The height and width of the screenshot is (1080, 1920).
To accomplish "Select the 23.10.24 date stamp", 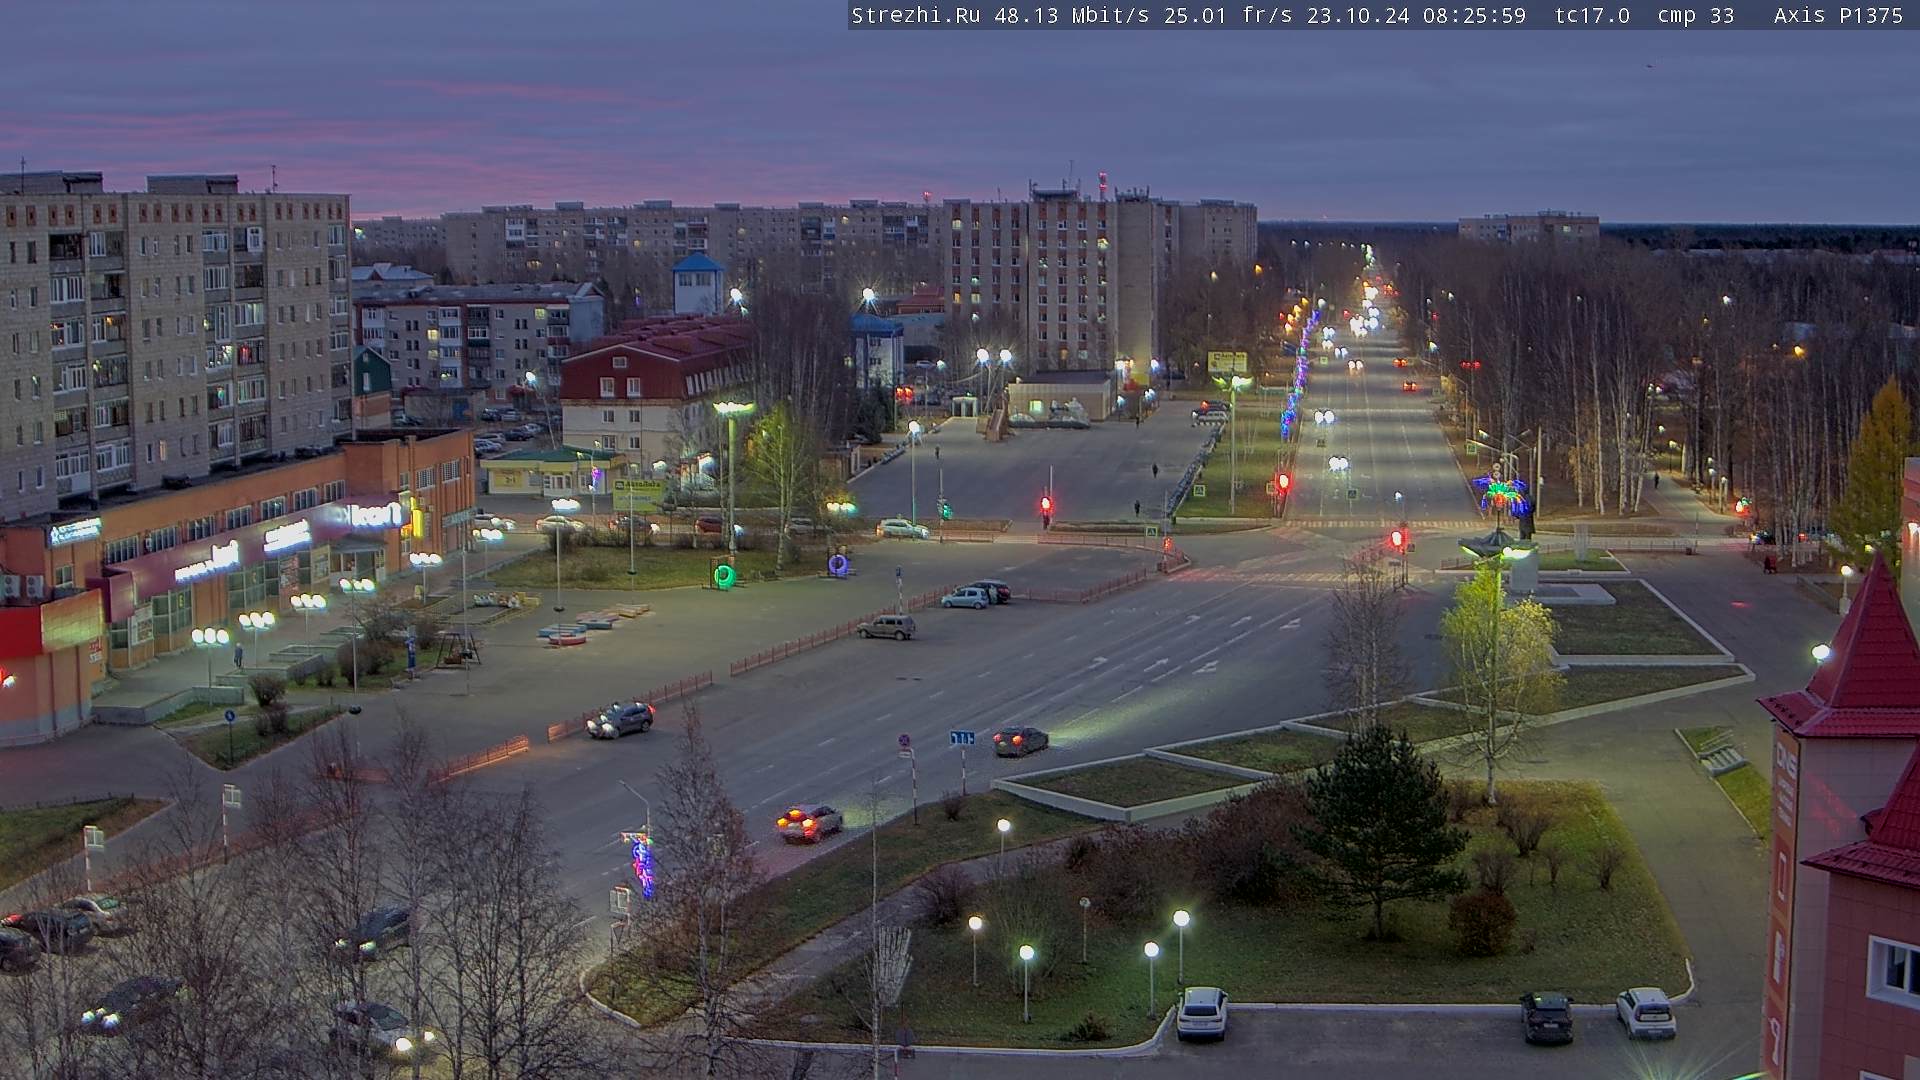I will tap(1357, 16).
